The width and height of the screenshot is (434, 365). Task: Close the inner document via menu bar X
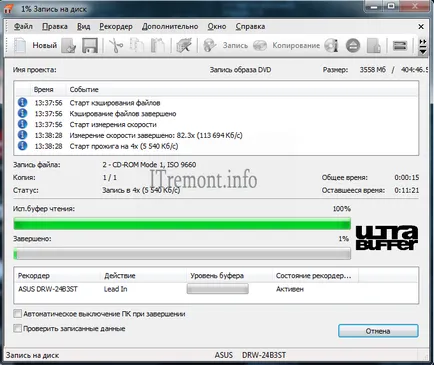point(421,26)
